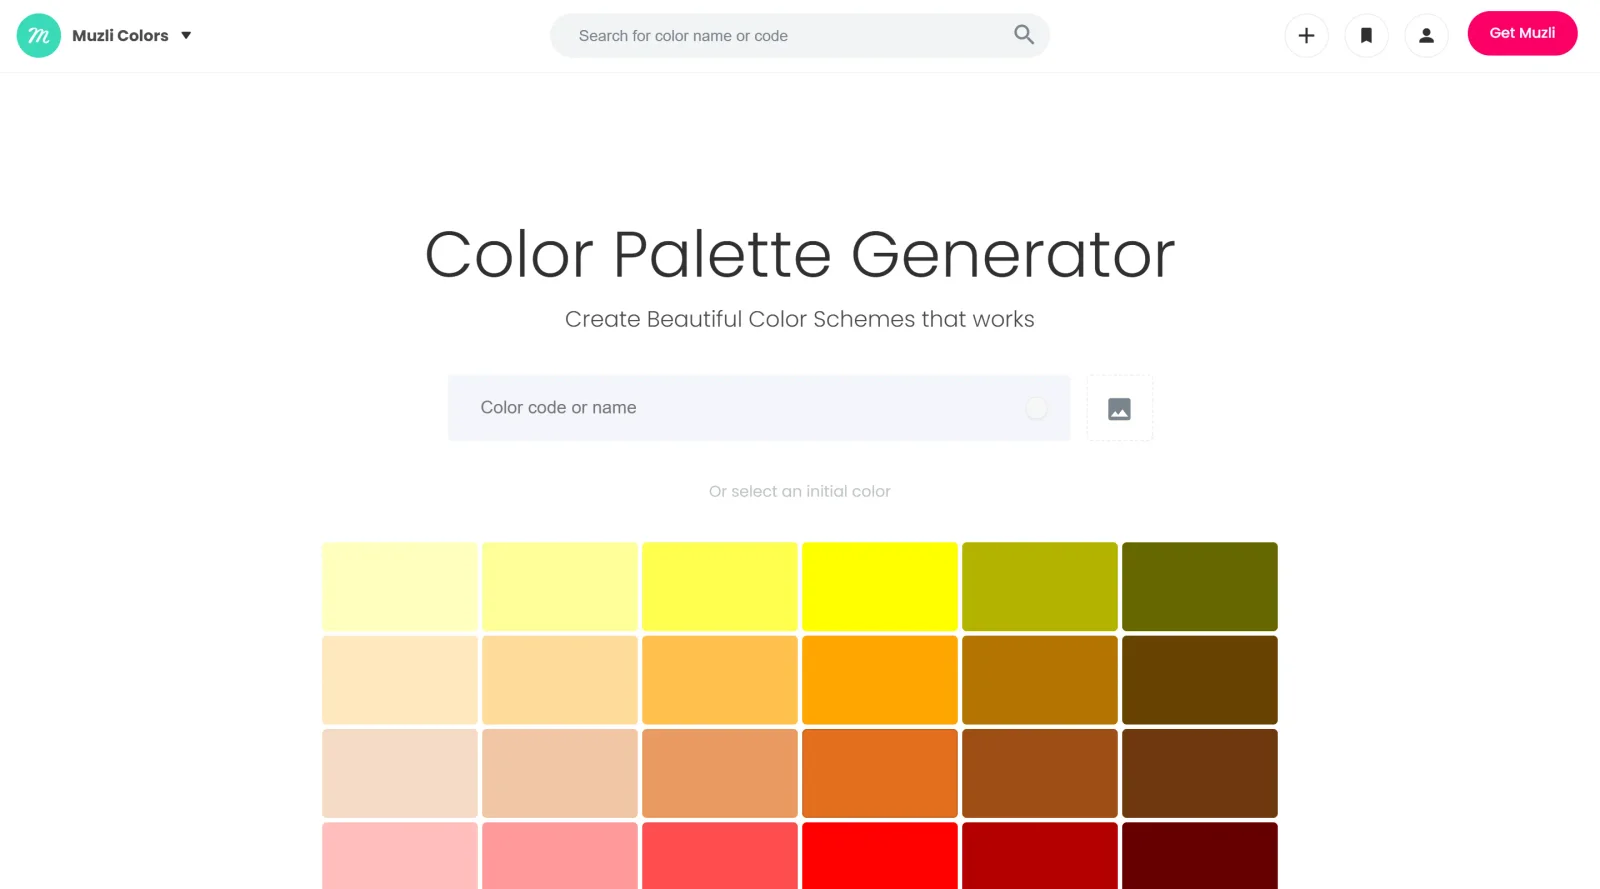Open the user profile icon
The width and height of the screenshot is (1600, 889).
(1426, 36)
